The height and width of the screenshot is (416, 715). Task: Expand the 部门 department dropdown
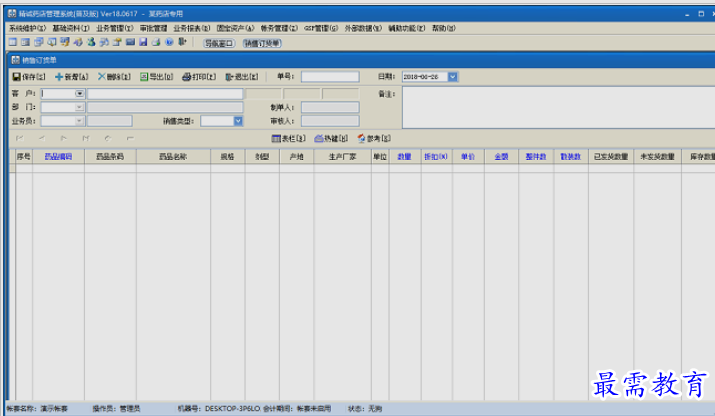coord(79,107)
